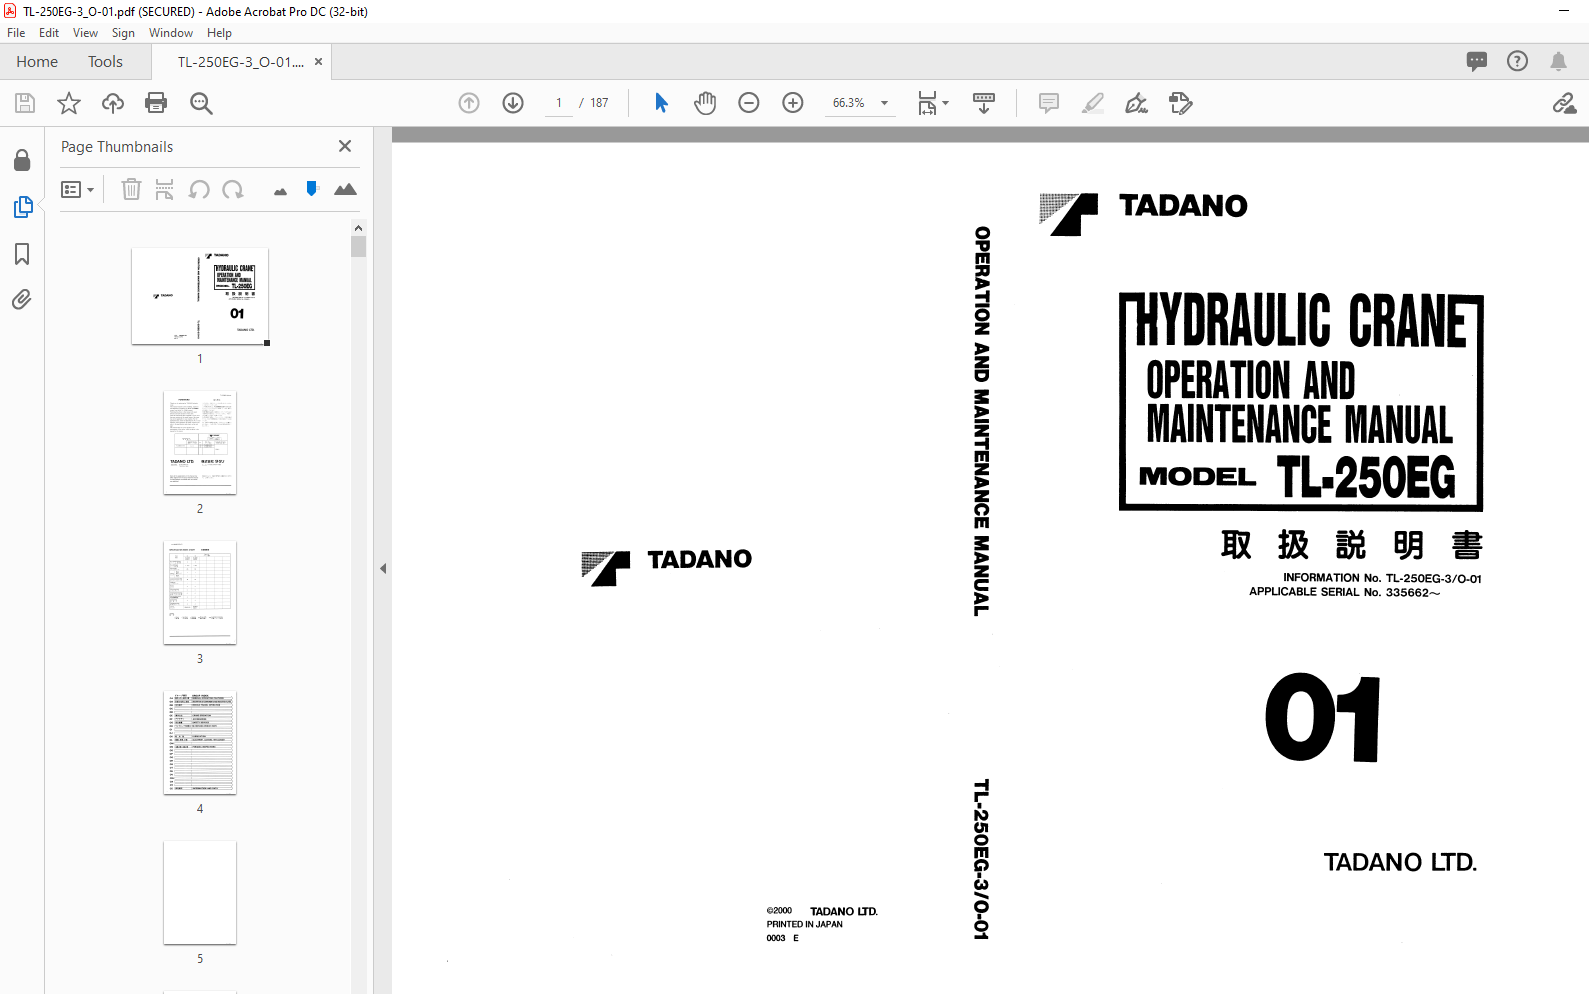Open the fit page options tool
This screenshot has height=994, width=1589.
pos(928,103)
